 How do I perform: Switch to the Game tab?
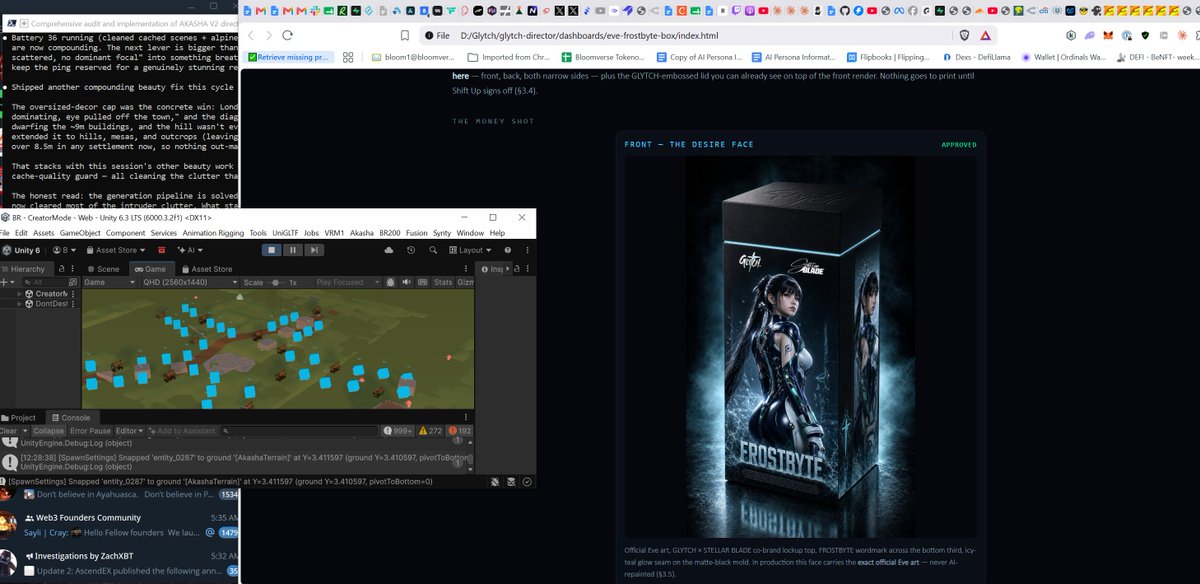coord(151,269)
